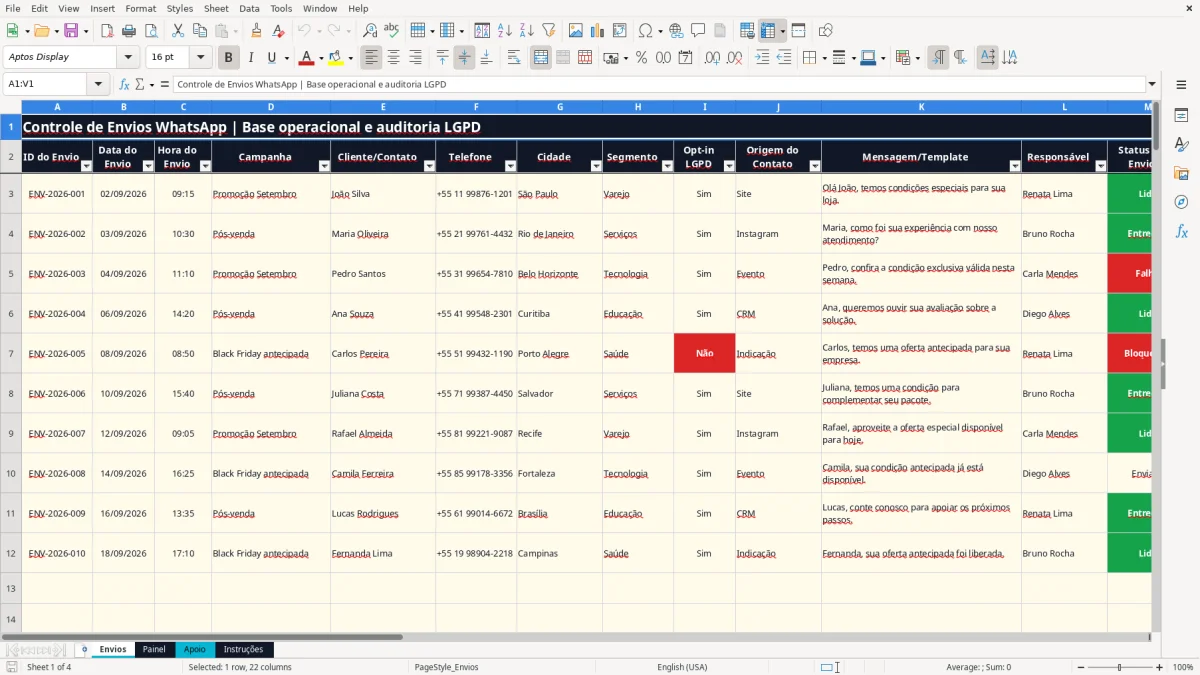Click the English (USA) language status
1200x675 pixels.
(682, 667)
